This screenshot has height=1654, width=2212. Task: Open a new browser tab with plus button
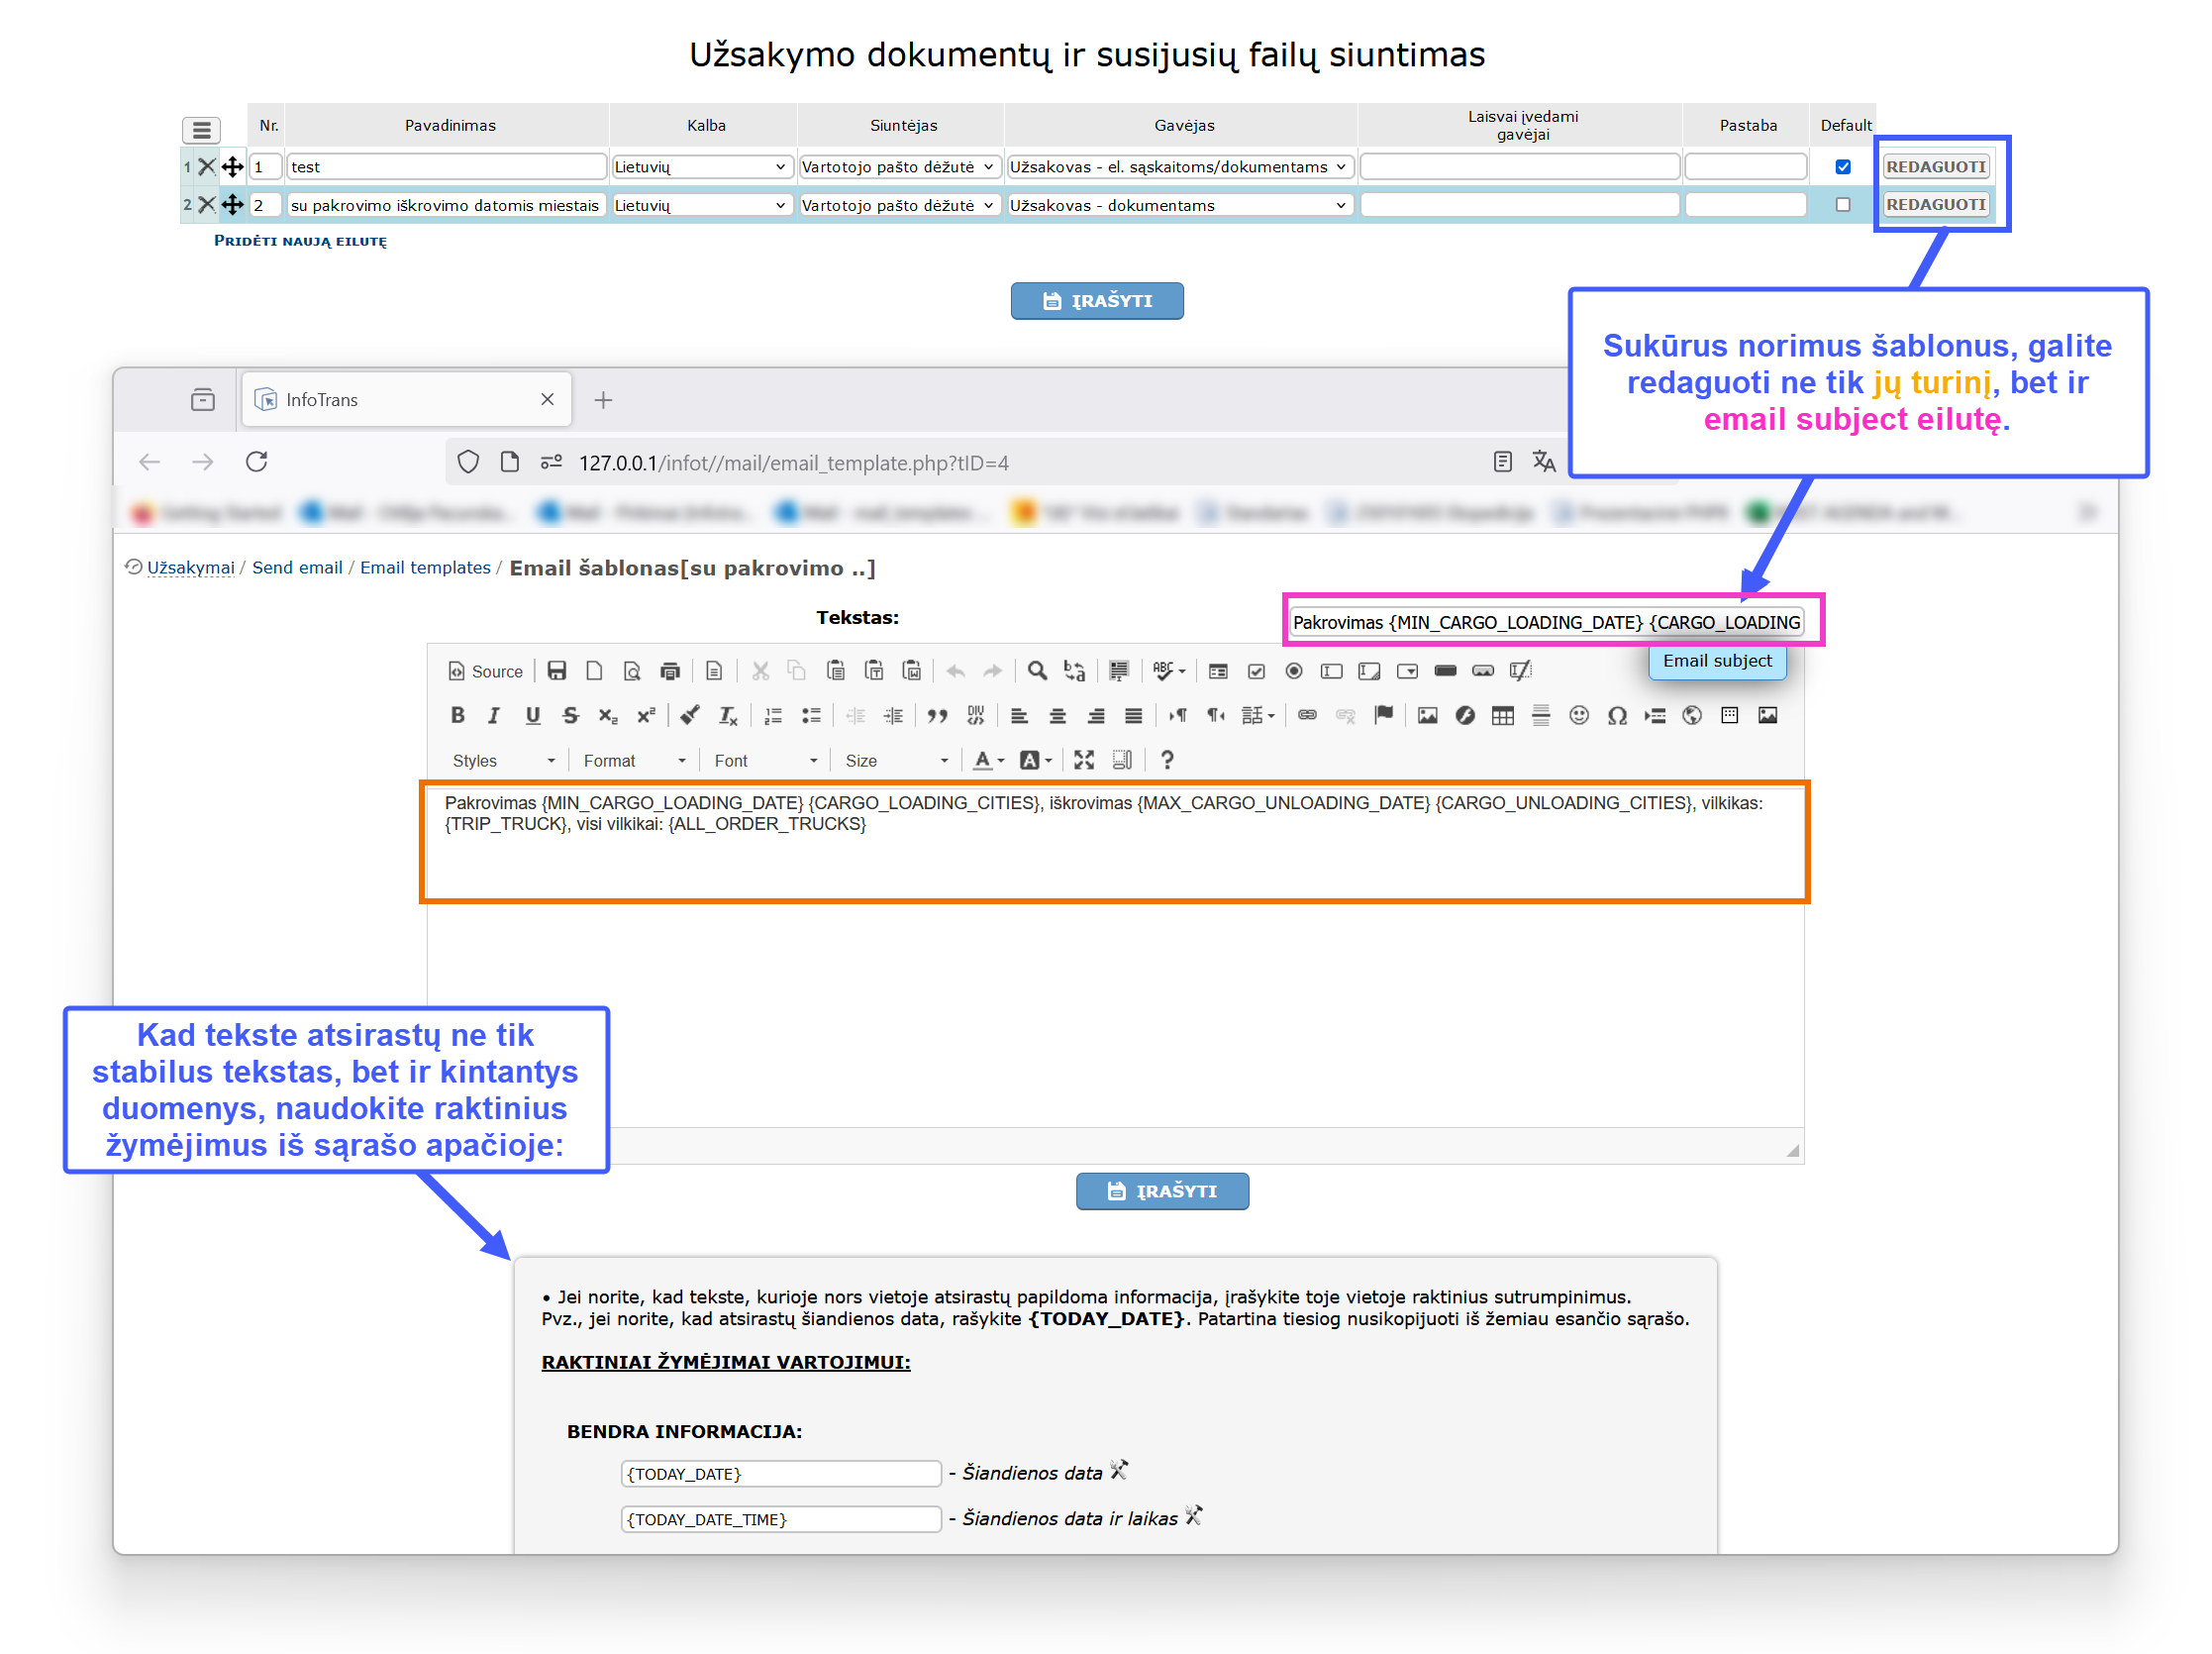[603, 400]
